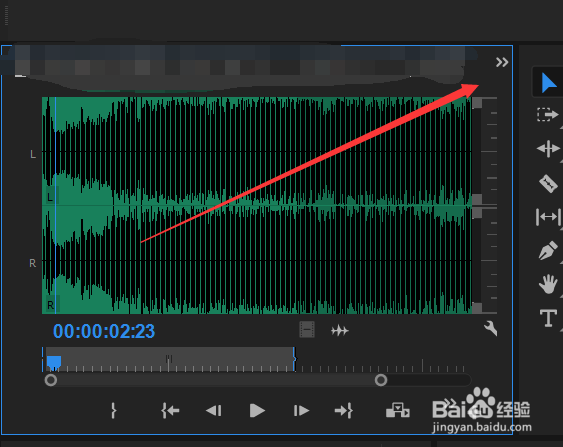Image resolution: width=563 pixels, height=447 pixels.
Task: Select the Selection tool arrow
Action: click(x=548, y=83)
